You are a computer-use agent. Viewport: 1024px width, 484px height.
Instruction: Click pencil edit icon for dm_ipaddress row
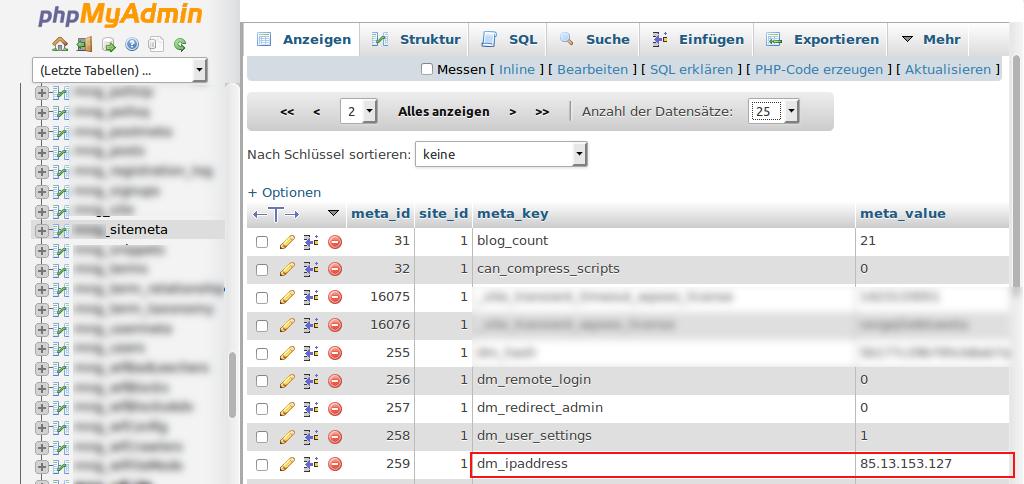tap(287, 464)
